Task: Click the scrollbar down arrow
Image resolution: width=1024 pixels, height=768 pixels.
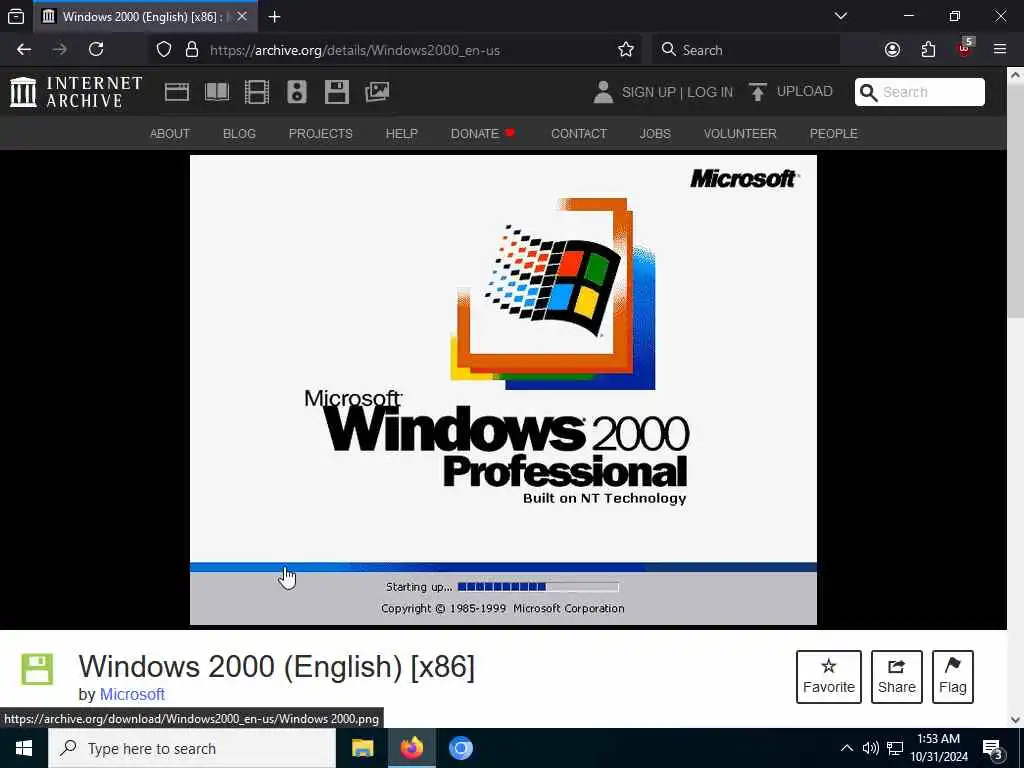Action: pos(1016,720)
